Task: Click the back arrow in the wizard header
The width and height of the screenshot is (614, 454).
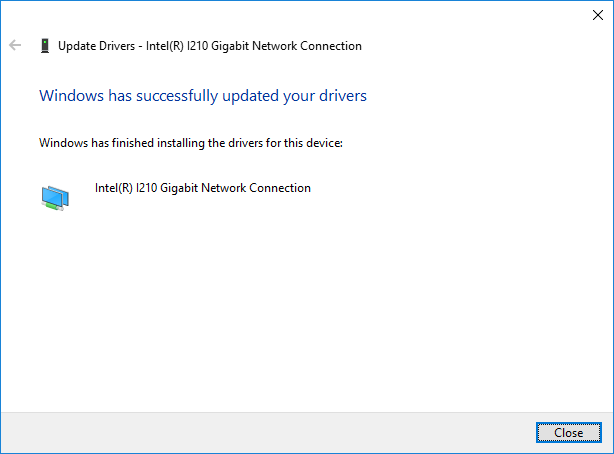Action: coord(14,45)
